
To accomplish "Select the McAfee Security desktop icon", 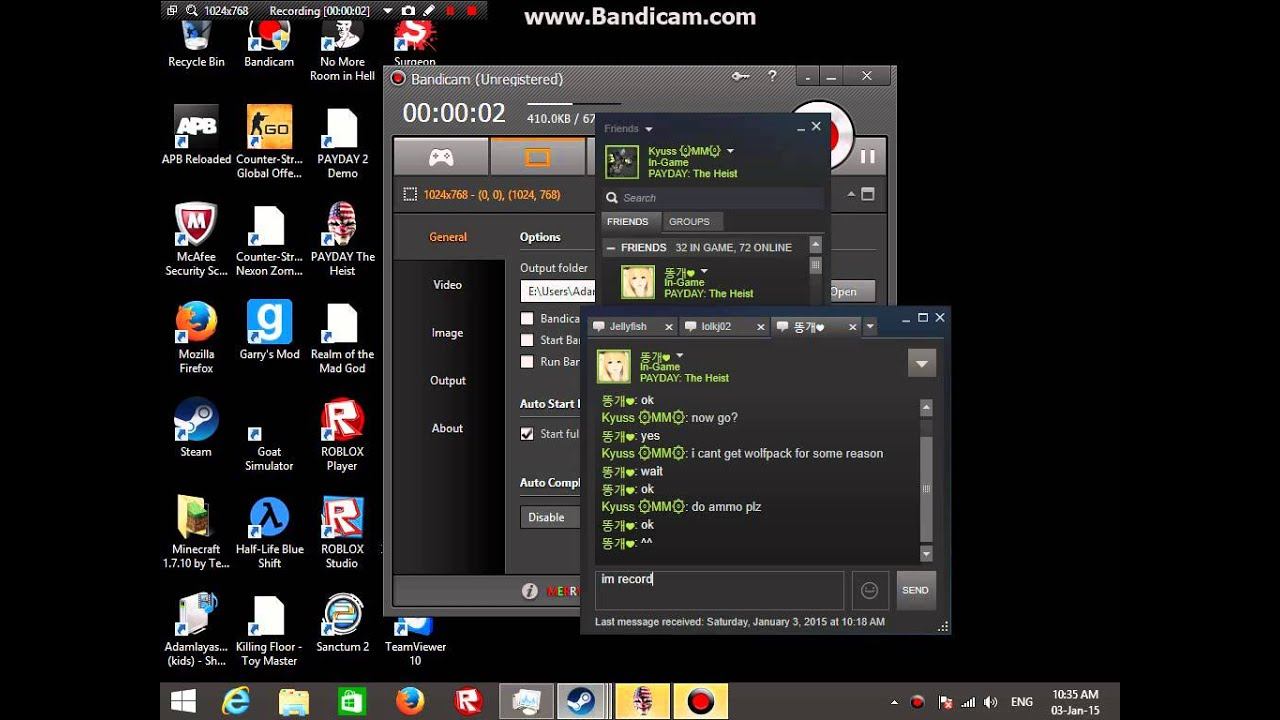I will [196, 240].
